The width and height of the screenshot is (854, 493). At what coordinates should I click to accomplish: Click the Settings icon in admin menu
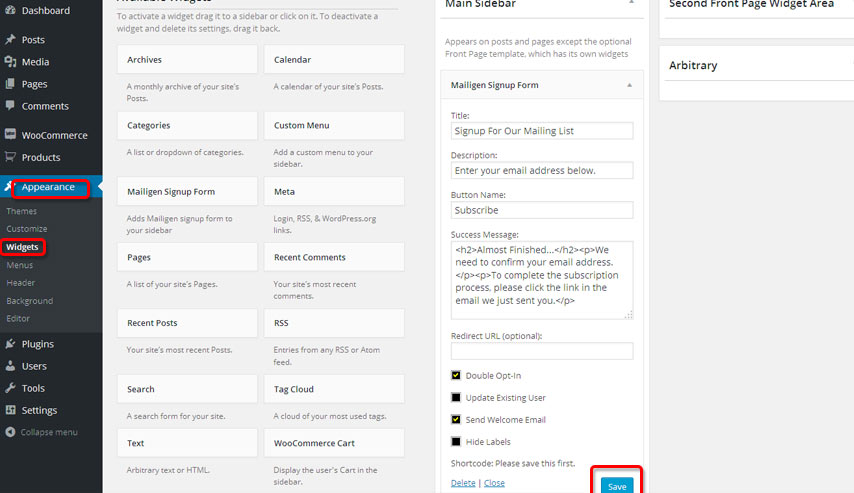coord(10,410)
